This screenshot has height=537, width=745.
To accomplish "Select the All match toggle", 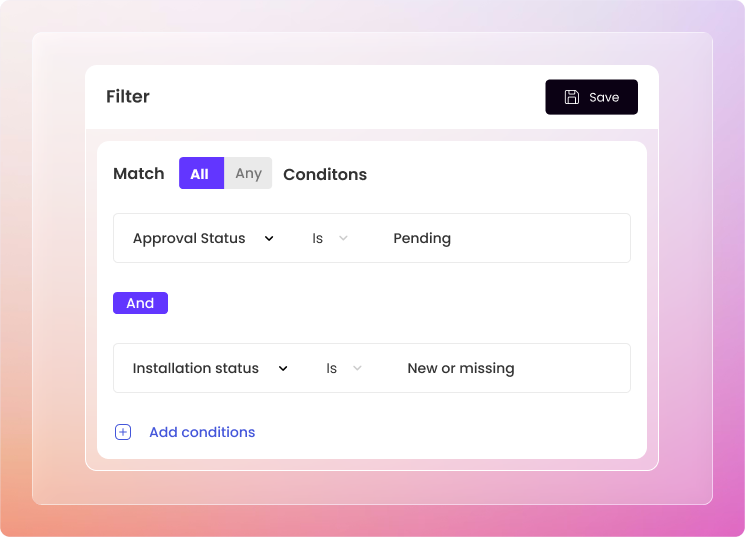I will (200, 174).
